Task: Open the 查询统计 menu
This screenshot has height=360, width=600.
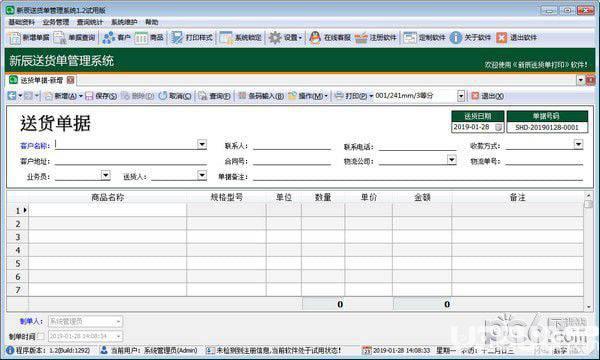Action: coord(90,22)
